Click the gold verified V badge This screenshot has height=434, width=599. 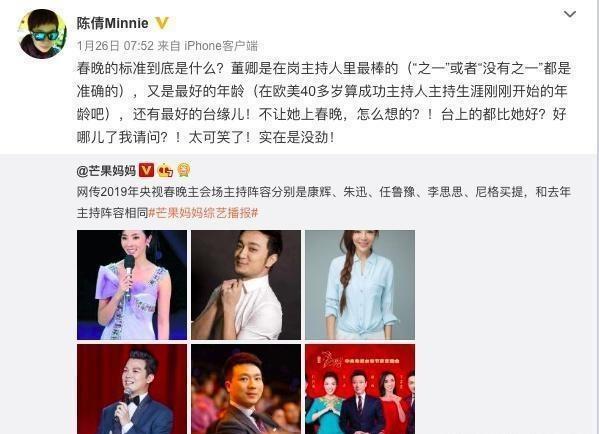(x=162, y=23)
